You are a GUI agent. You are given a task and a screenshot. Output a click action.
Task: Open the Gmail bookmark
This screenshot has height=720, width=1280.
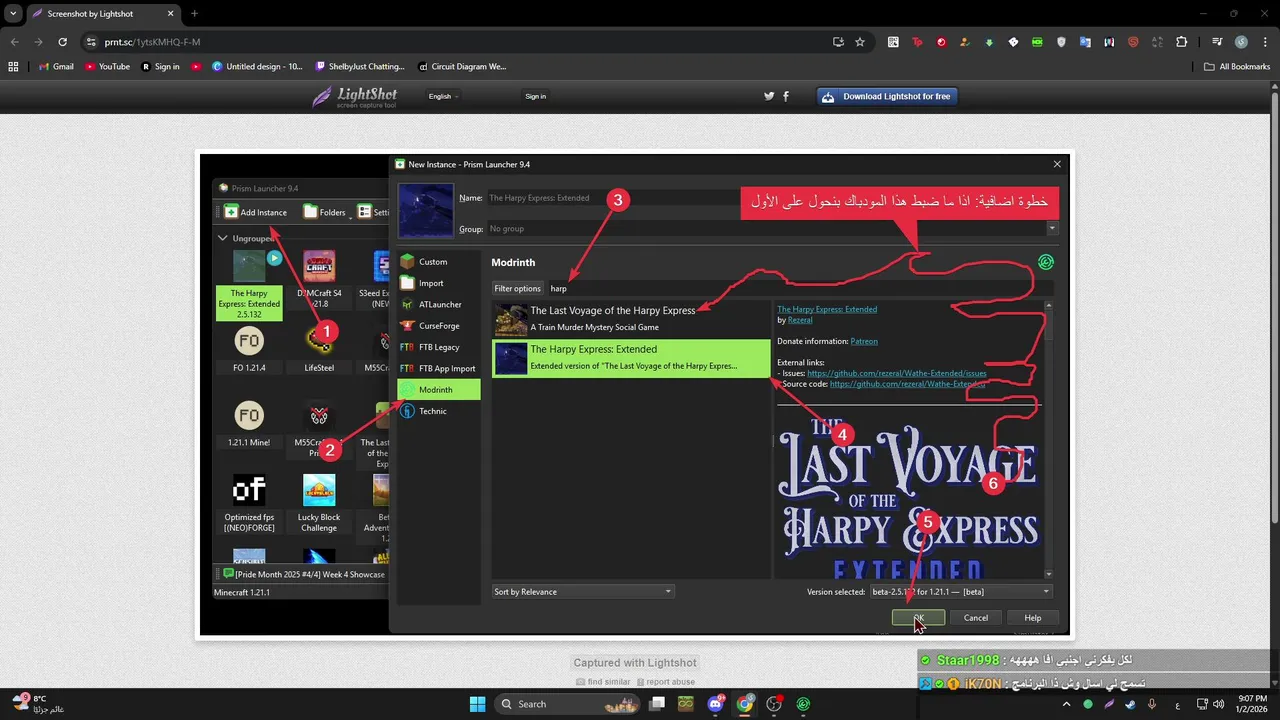[55, 67]
